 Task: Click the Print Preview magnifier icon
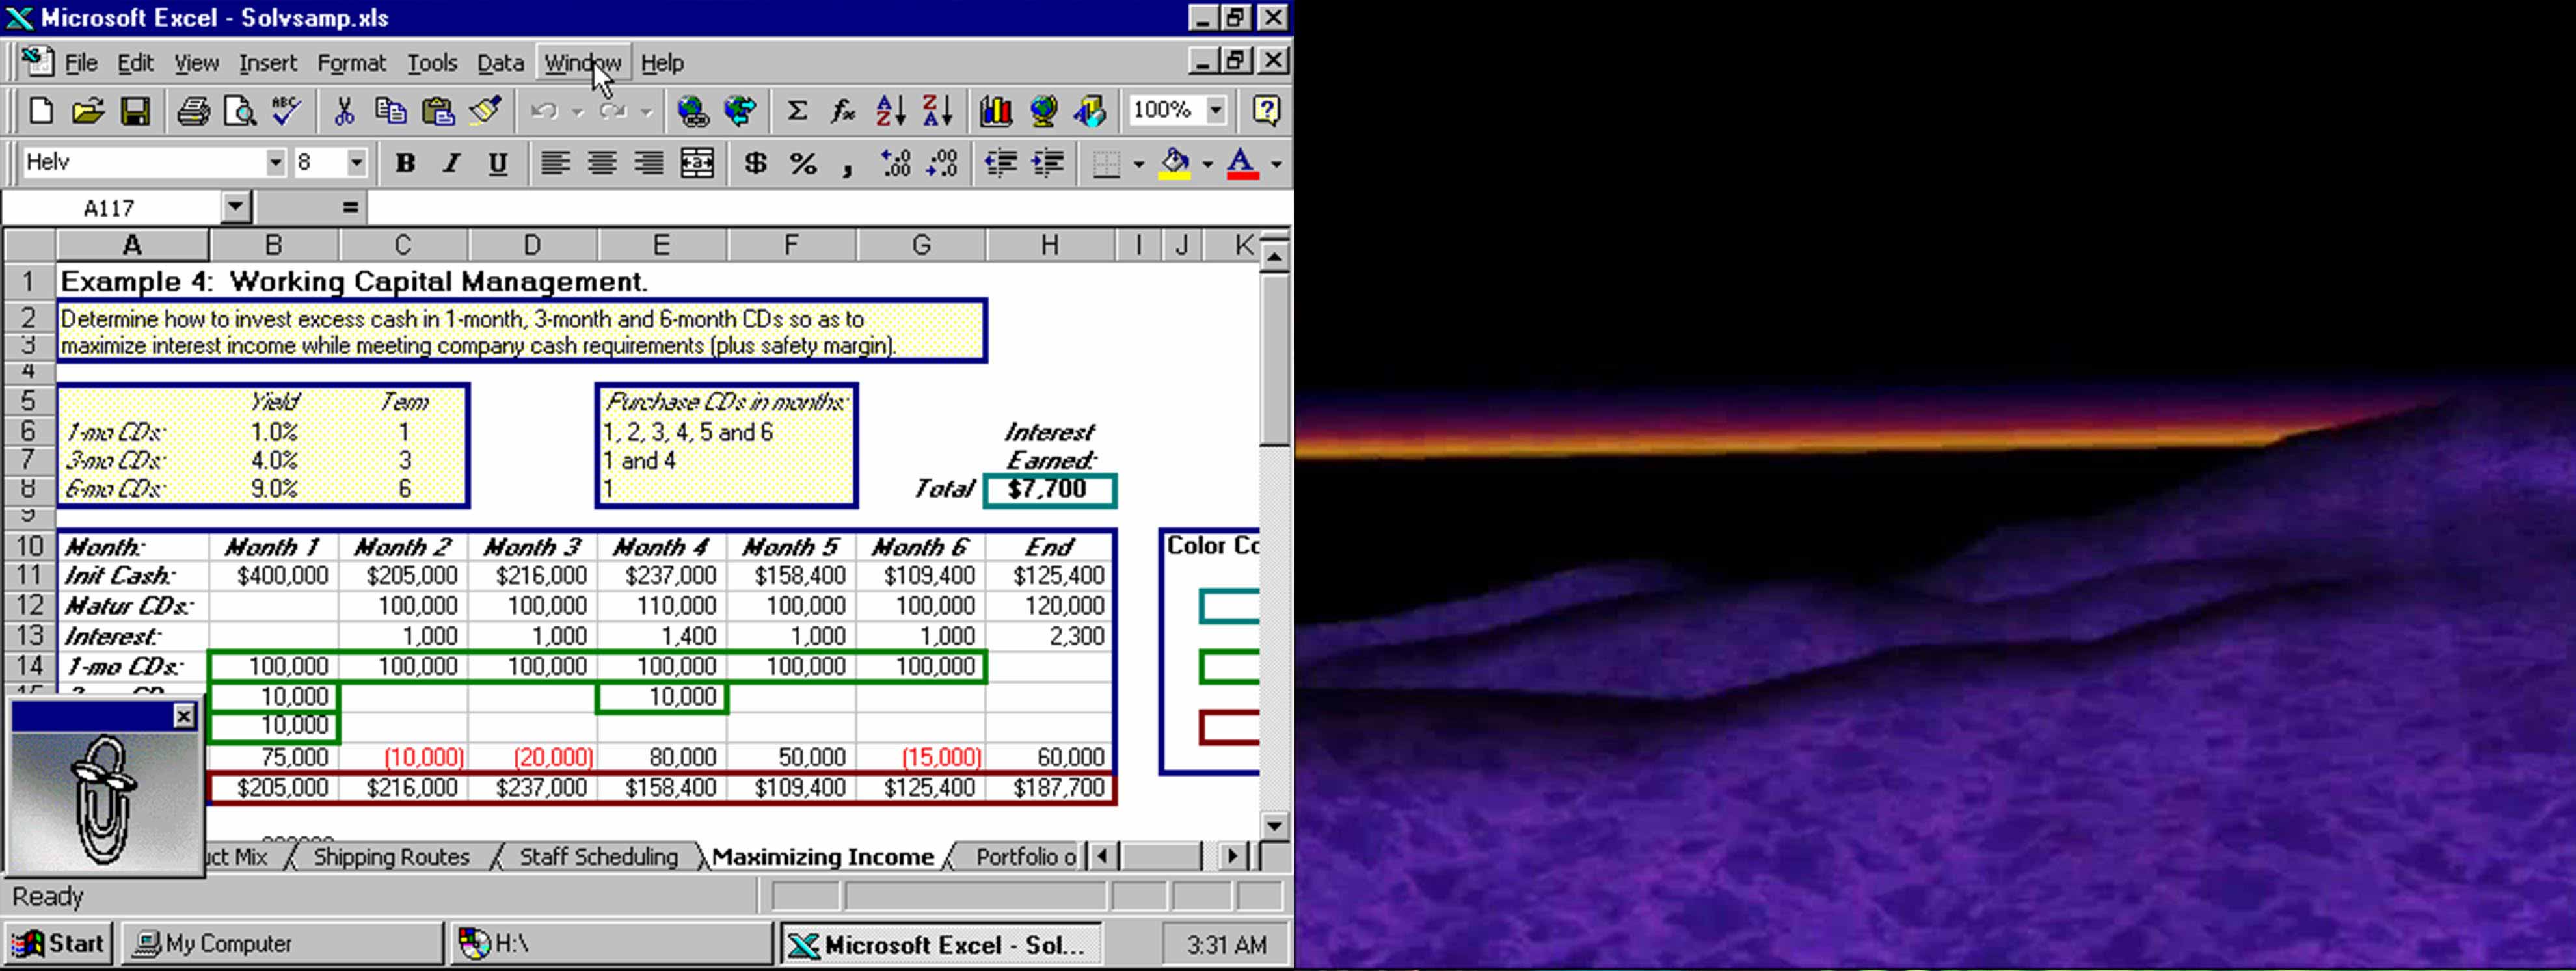[238, 110]
